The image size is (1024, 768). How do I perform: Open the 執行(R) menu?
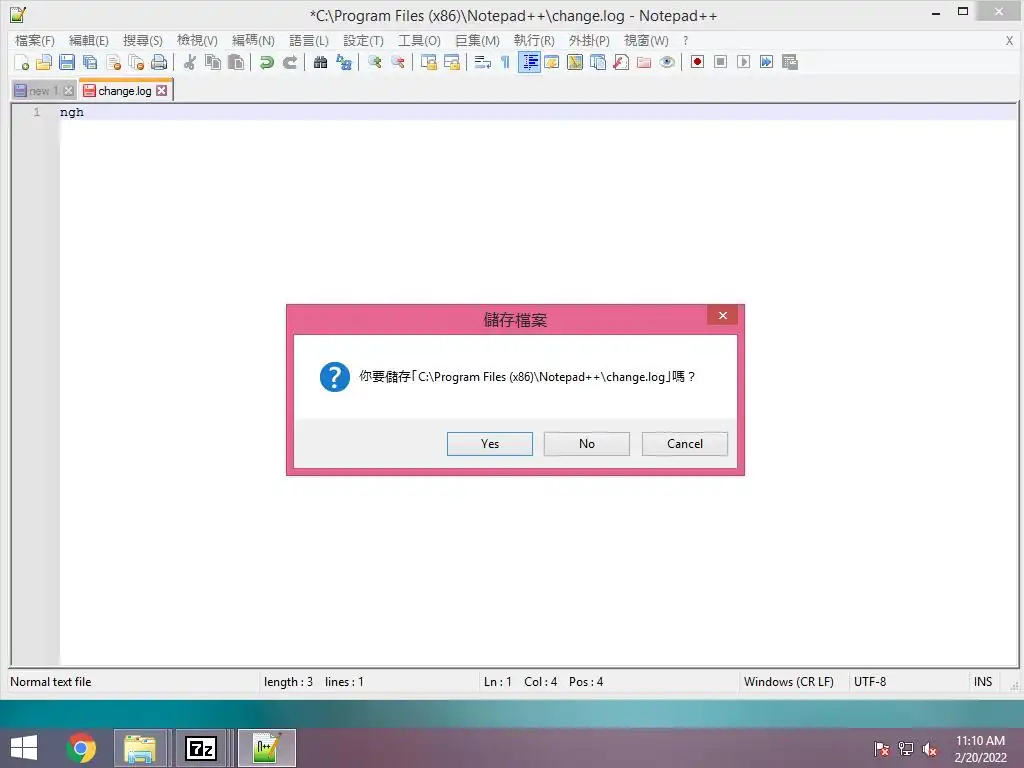coord(534,40)
